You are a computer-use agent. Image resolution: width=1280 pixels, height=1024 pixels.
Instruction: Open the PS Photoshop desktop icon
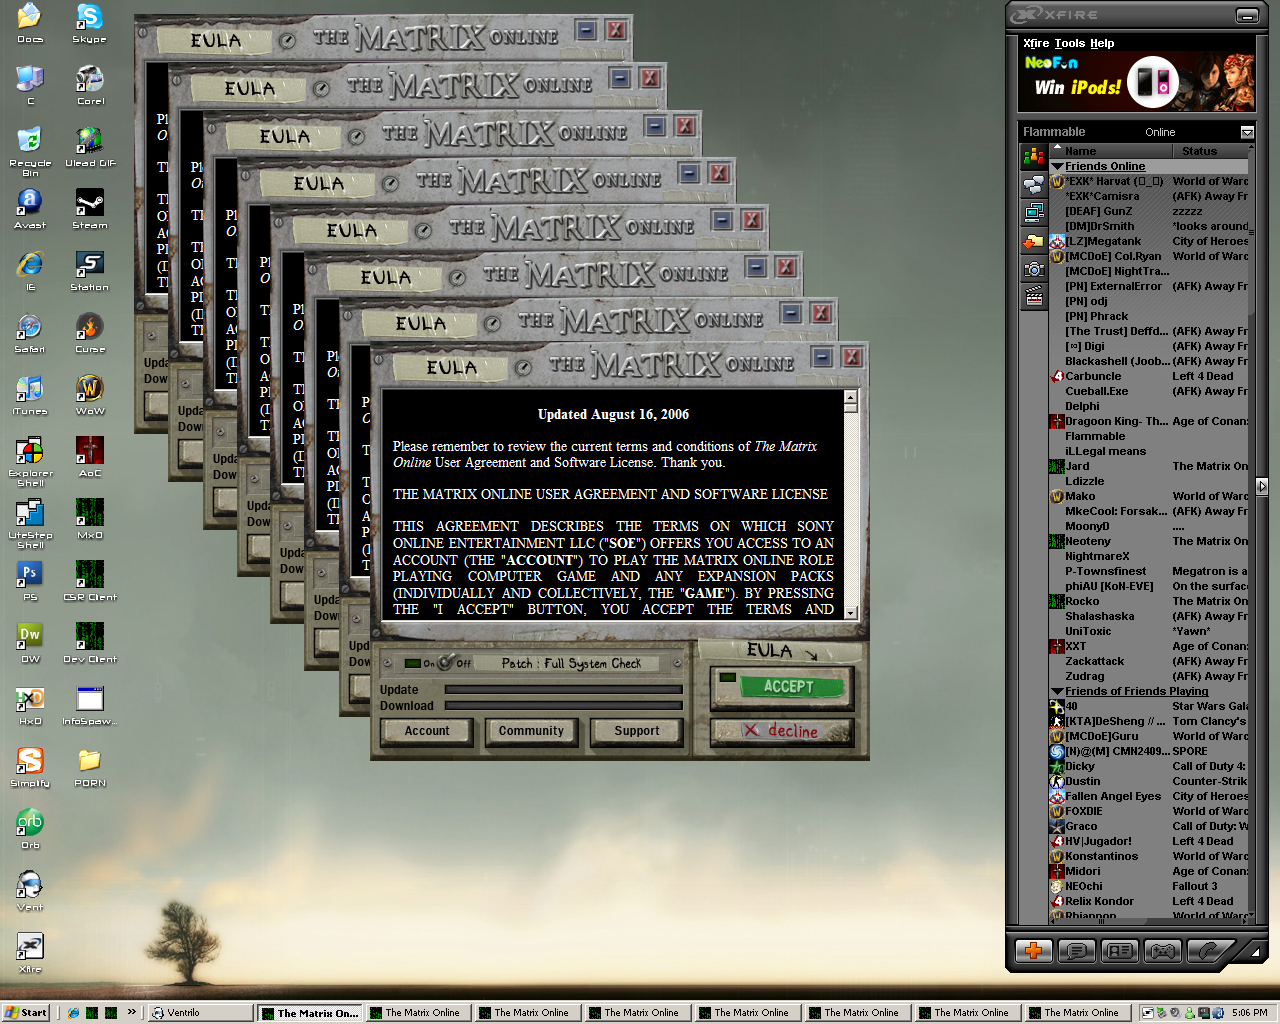point(30,581)
